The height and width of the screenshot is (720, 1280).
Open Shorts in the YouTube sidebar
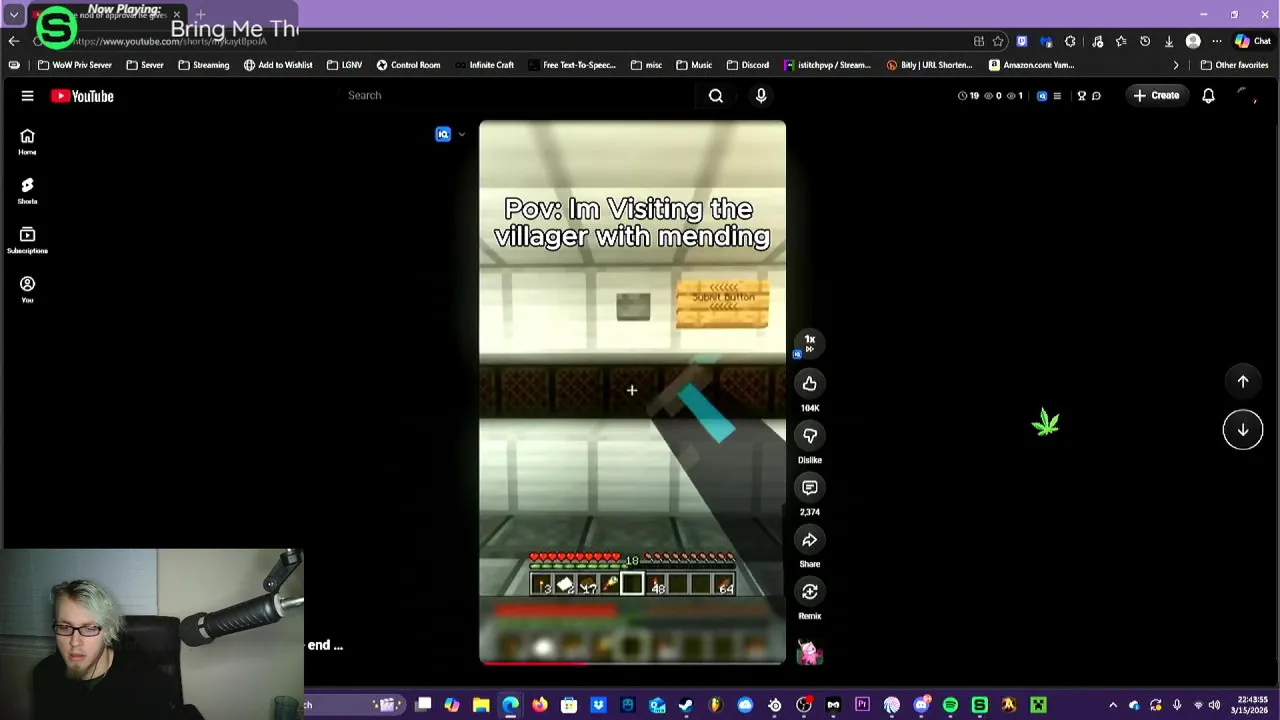(27, 191)
